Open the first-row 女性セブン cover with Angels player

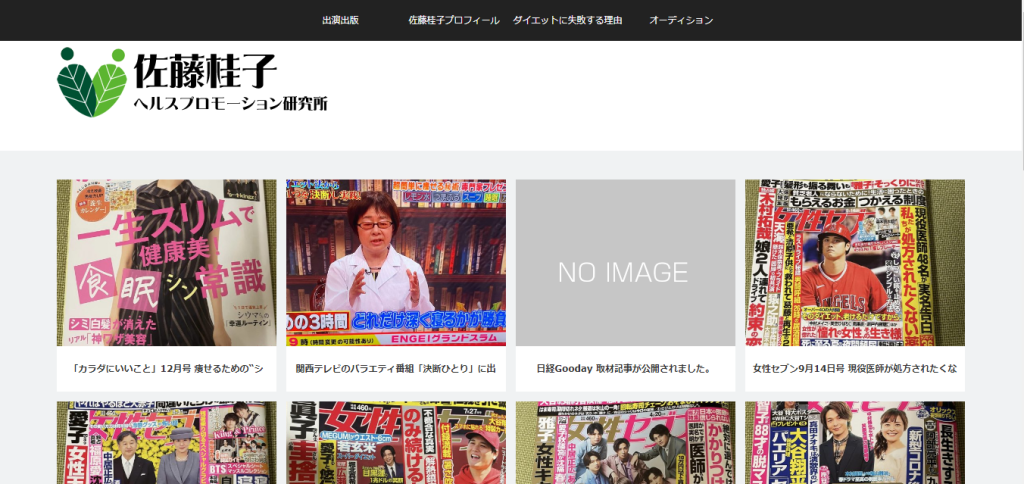[854, 263]
